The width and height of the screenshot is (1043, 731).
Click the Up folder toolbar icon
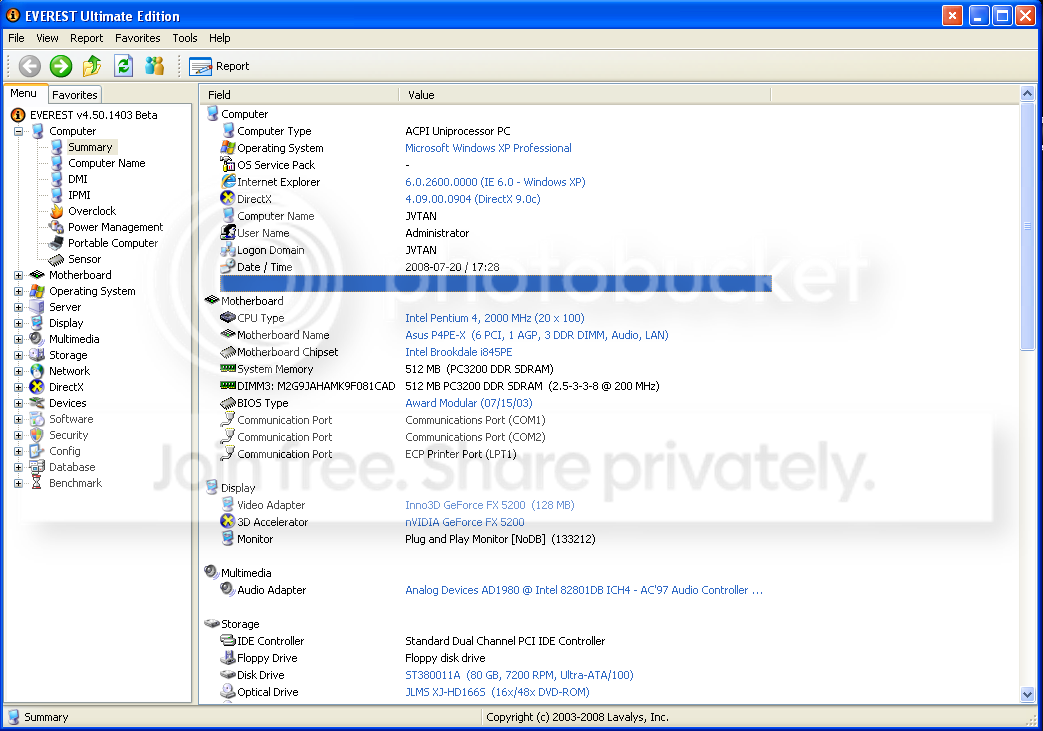(x=92, y=66)
